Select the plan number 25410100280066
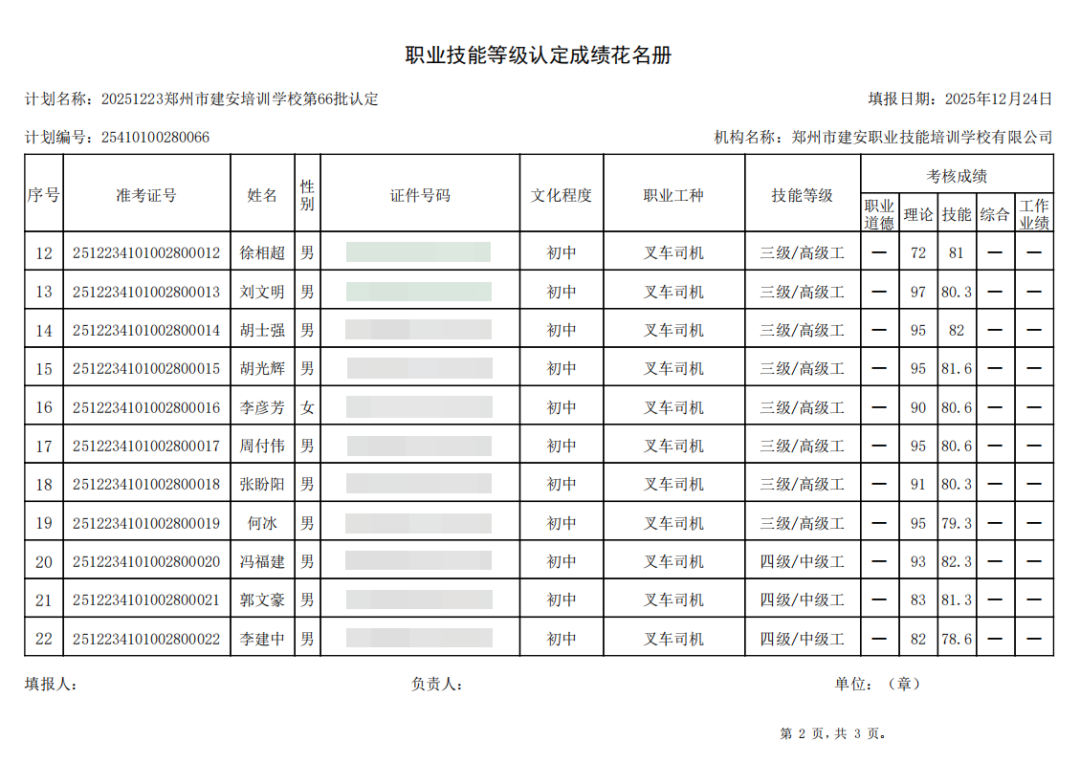This screenshot has height=763, width=1080. (155, 137)
